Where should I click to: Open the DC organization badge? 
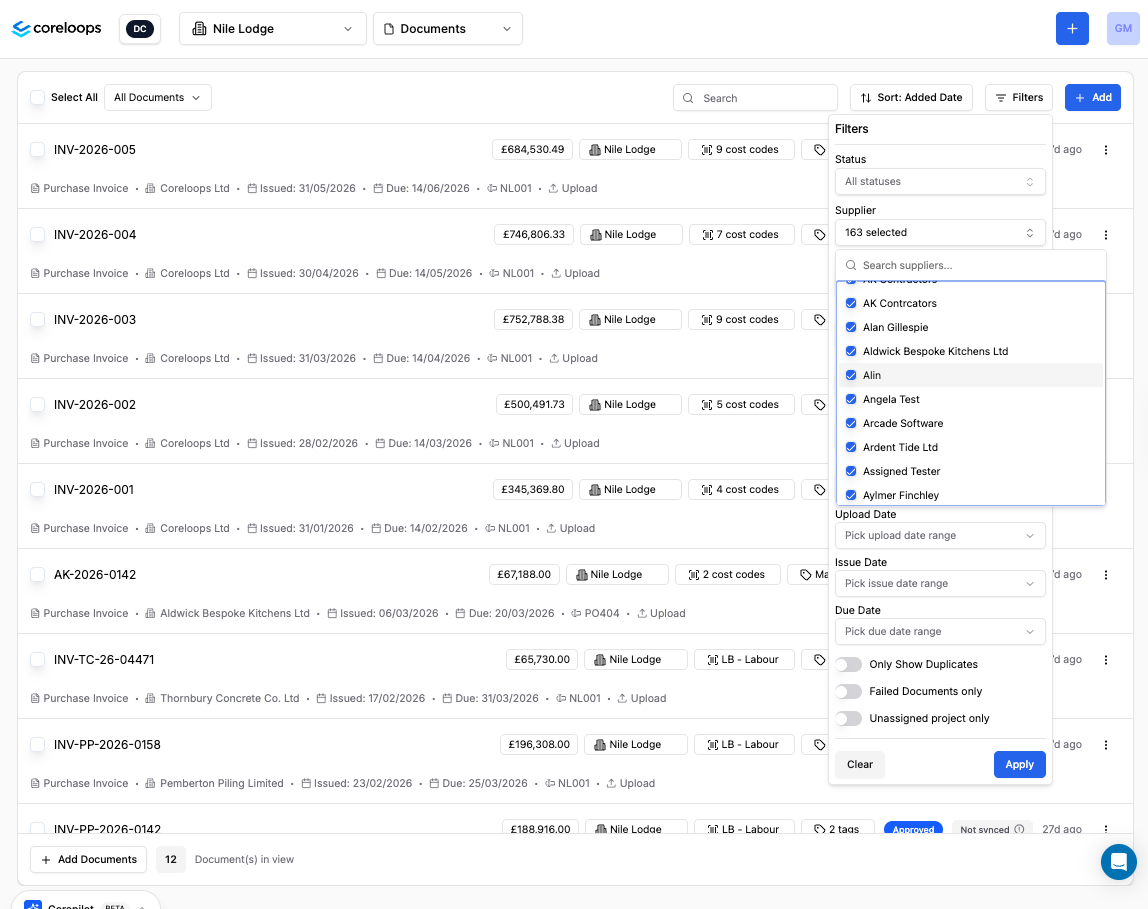tap(140, 29)
